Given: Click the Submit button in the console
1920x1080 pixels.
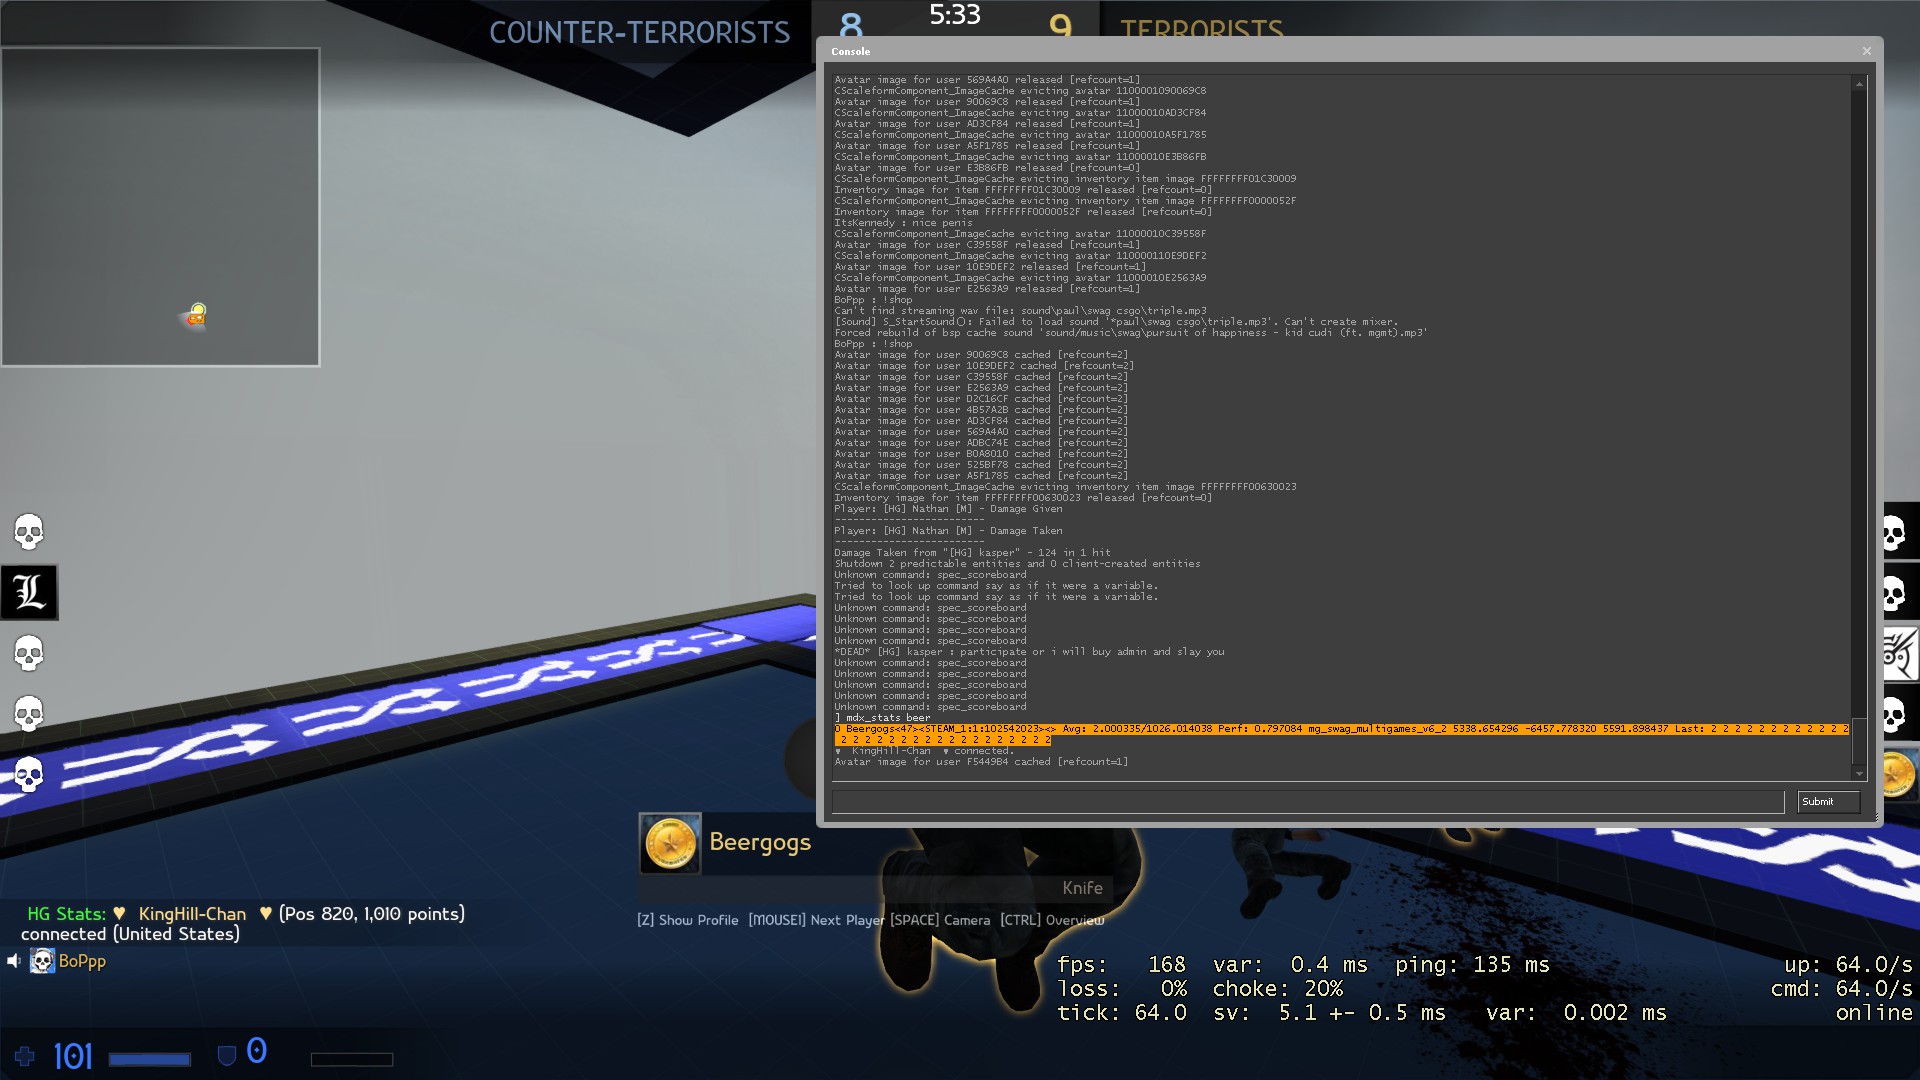Looking at the screenshot, I should 1828,802.
